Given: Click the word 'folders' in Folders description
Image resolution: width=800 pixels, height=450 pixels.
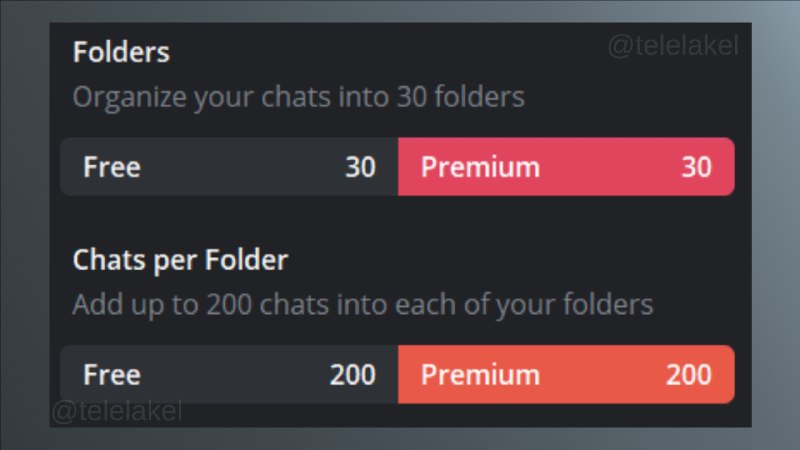Looking at the screenshot, I should coord(479,96).
